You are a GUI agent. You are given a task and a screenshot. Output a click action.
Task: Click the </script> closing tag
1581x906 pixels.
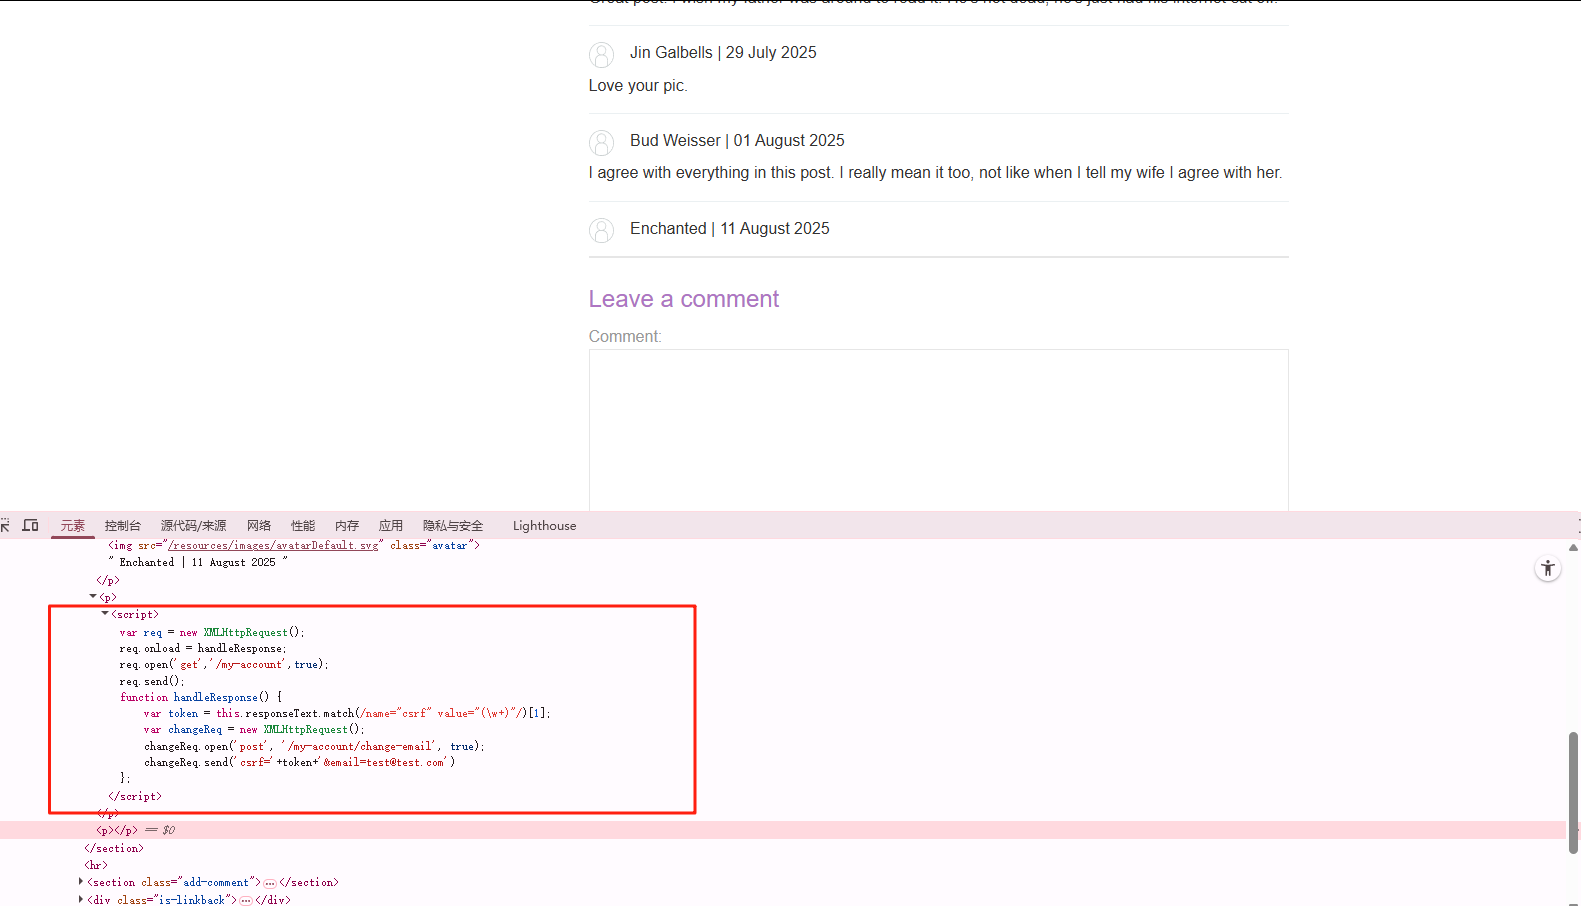135,796
